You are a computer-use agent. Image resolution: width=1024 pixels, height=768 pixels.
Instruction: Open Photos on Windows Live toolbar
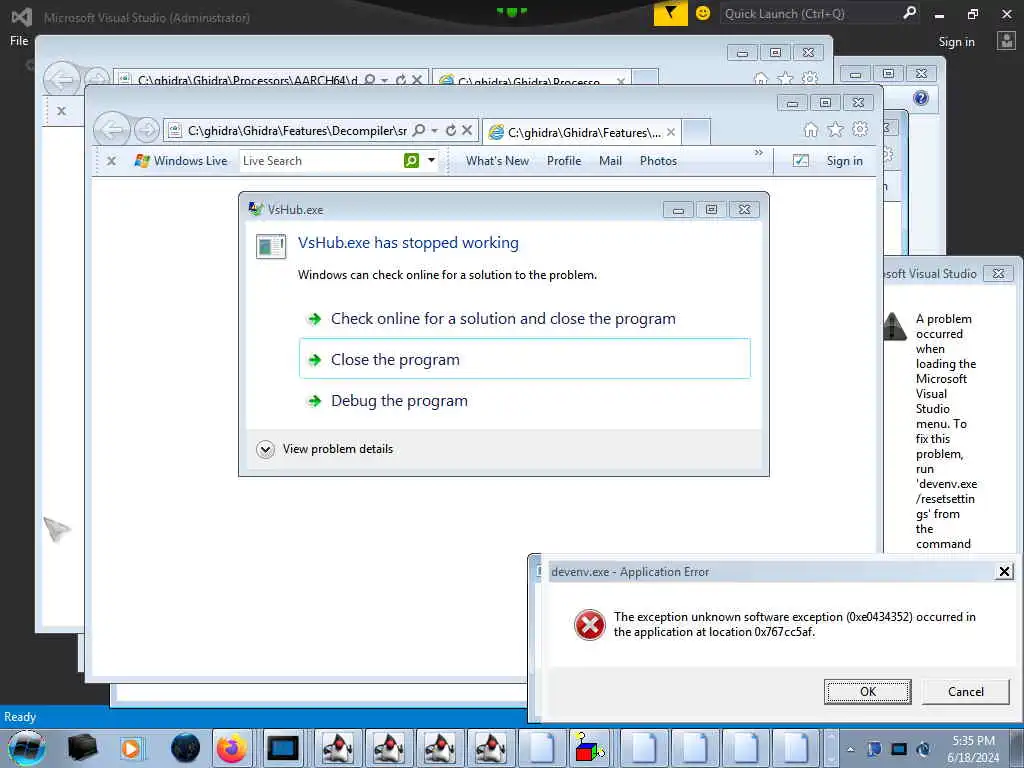pos(658,161)
